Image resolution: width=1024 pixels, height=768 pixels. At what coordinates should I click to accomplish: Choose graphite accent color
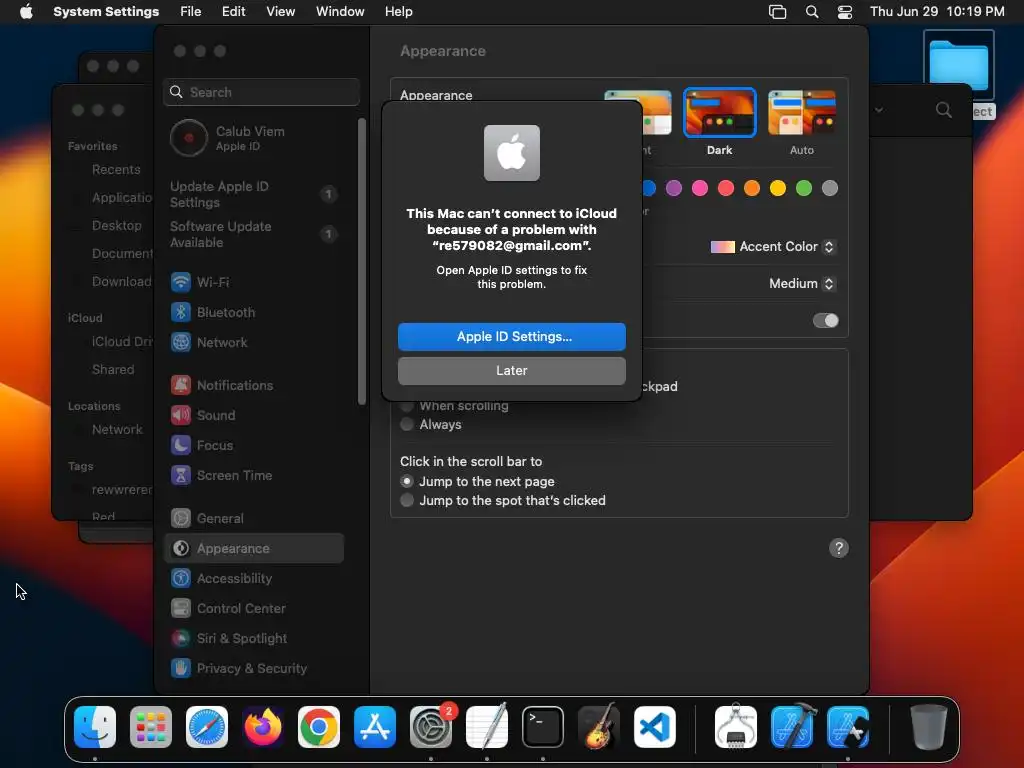[830, 188]
